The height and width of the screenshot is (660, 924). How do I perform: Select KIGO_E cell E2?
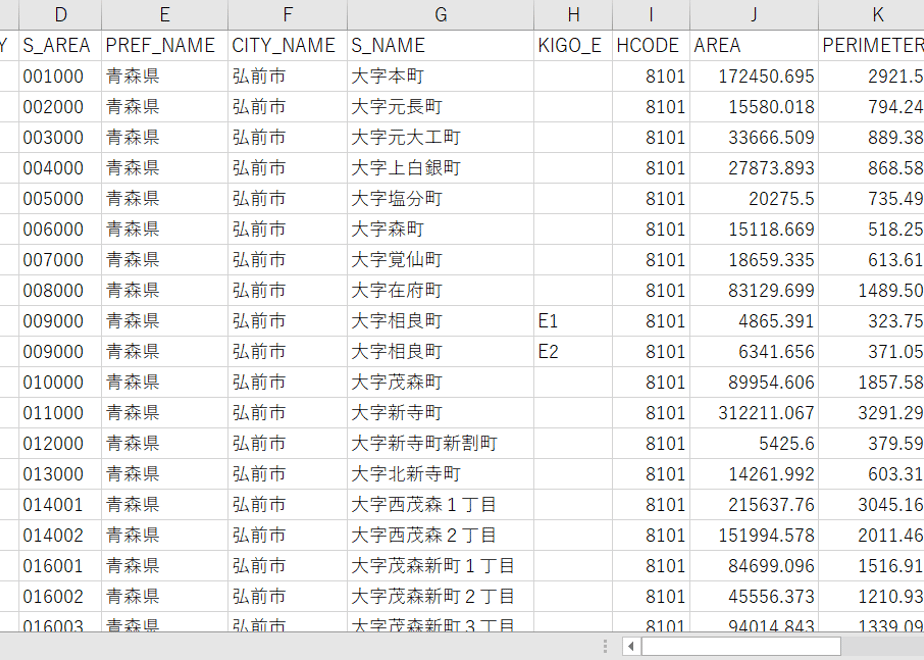click(x=573, y=352)
